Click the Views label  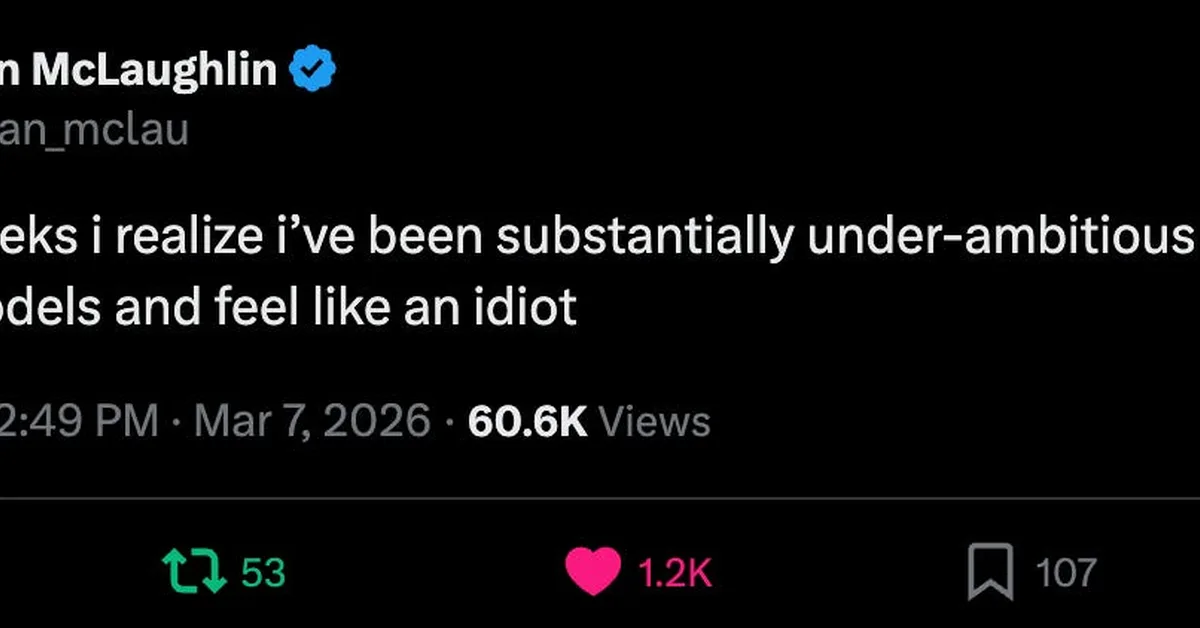(x=654, y=421)
